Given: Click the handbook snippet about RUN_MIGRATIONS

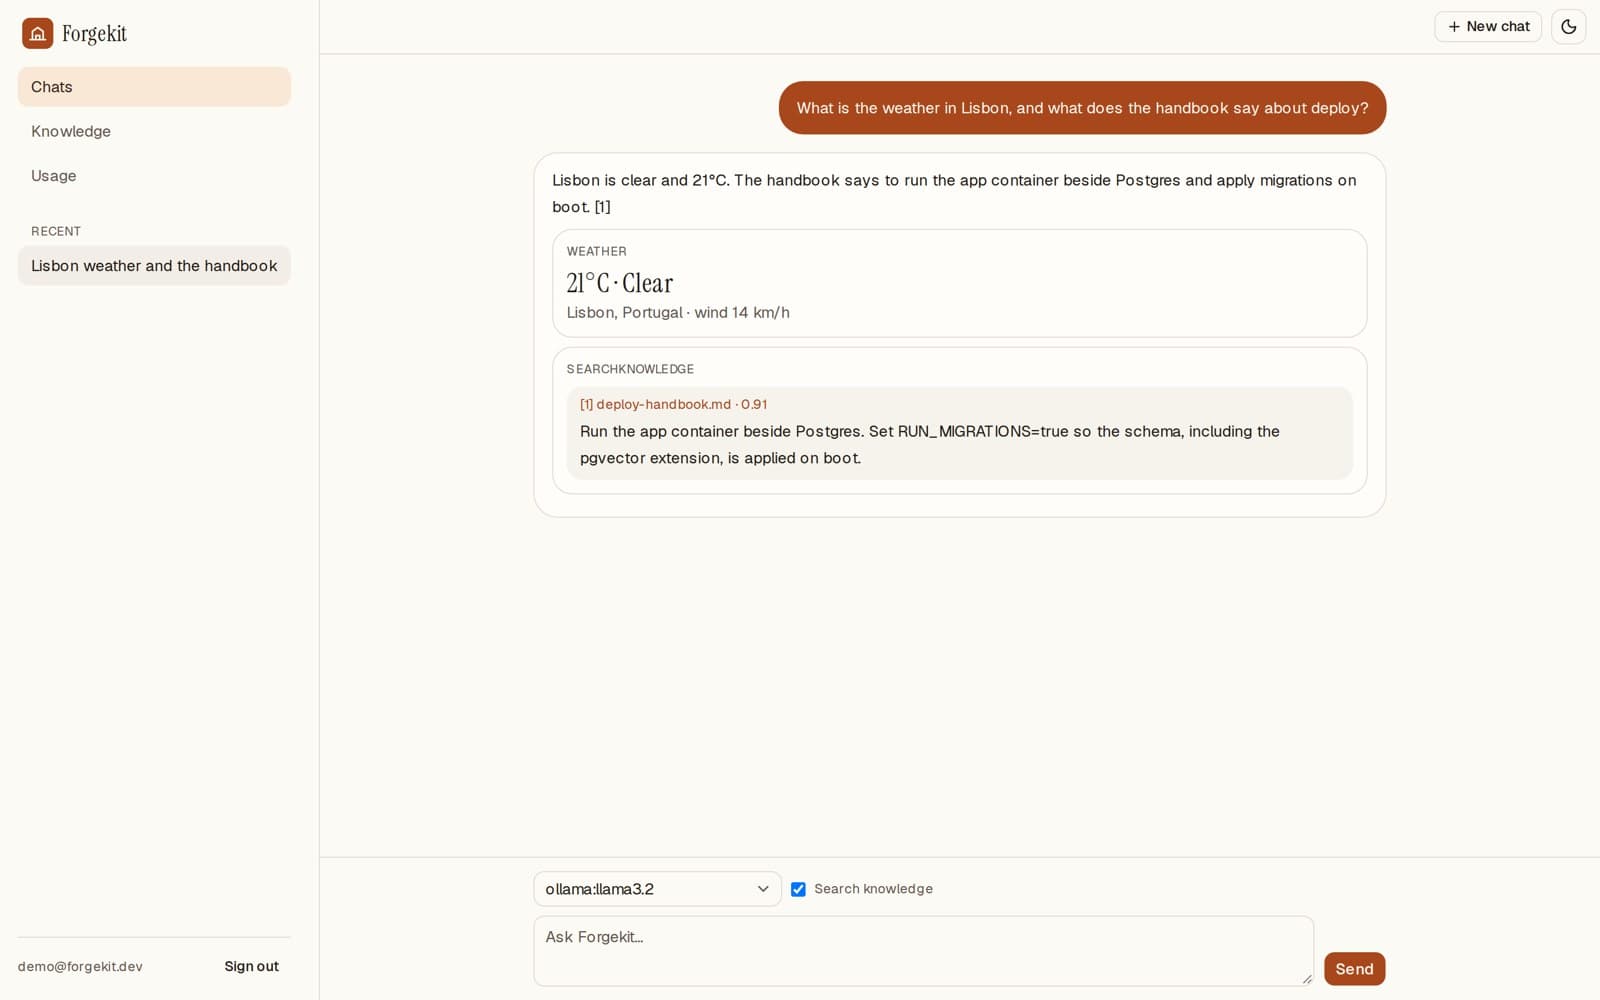Looking at the screenshot, I should [930, 445].
